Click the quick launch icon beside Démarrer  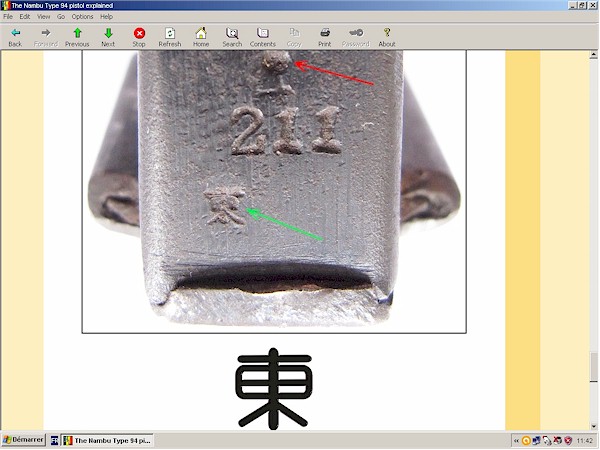point(54,440)
